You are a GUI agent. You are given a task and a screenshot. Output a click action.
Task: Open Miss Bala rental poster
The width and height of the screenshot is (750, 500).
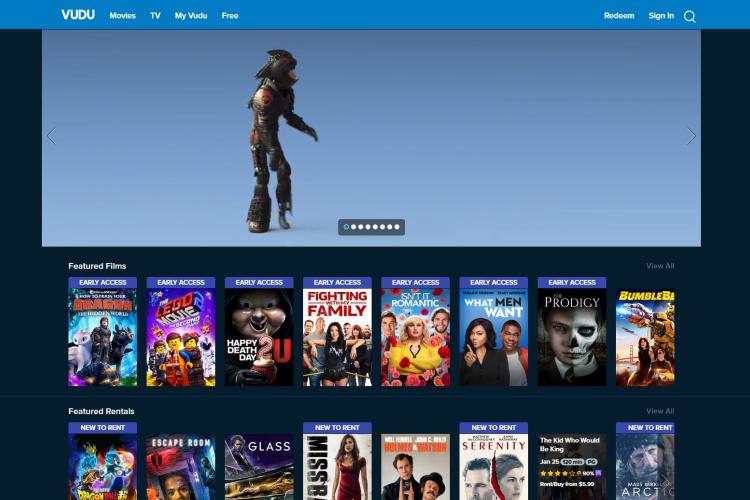point(337,461)
